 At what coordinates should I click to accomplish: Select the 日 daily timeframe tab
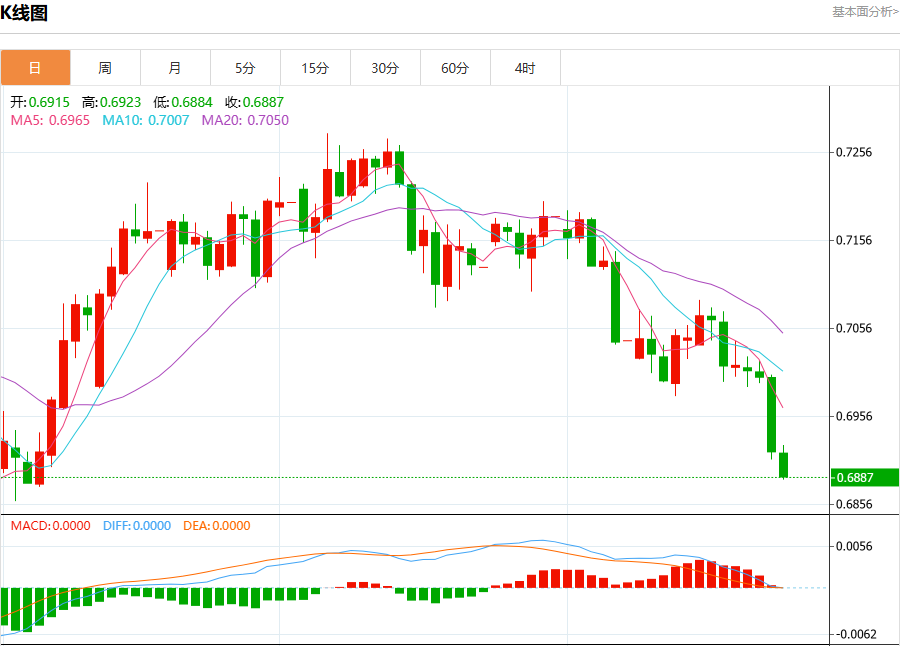pos(35,68)
